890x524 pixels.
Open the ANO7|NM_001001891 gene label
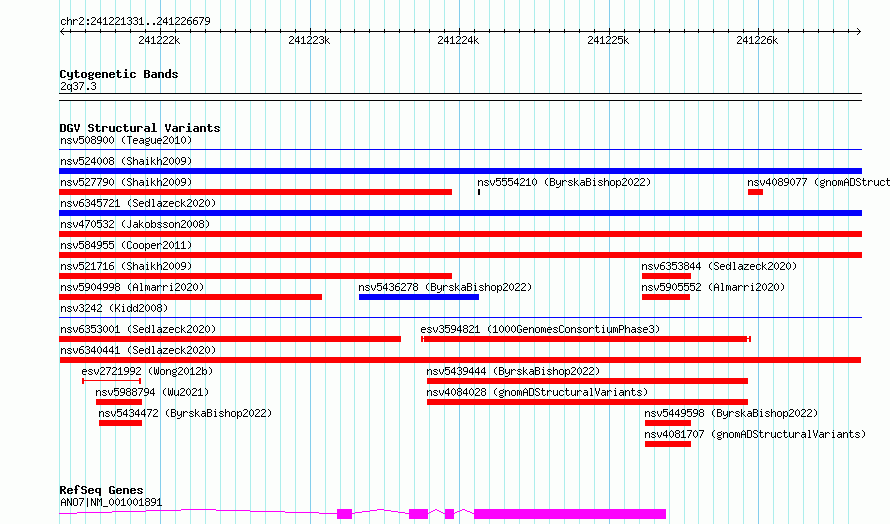click(111, 502)
